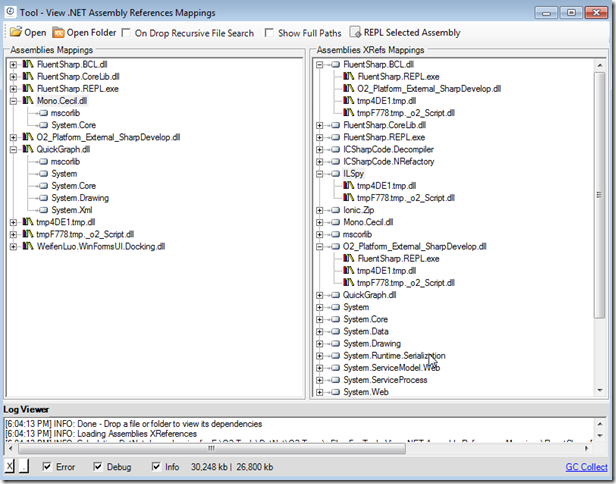Click assembly icon of left-panel O2_Platform_External_SharpDevelop.dll
The width and height of the screenshot is (616, 484).
click(28, 137)
